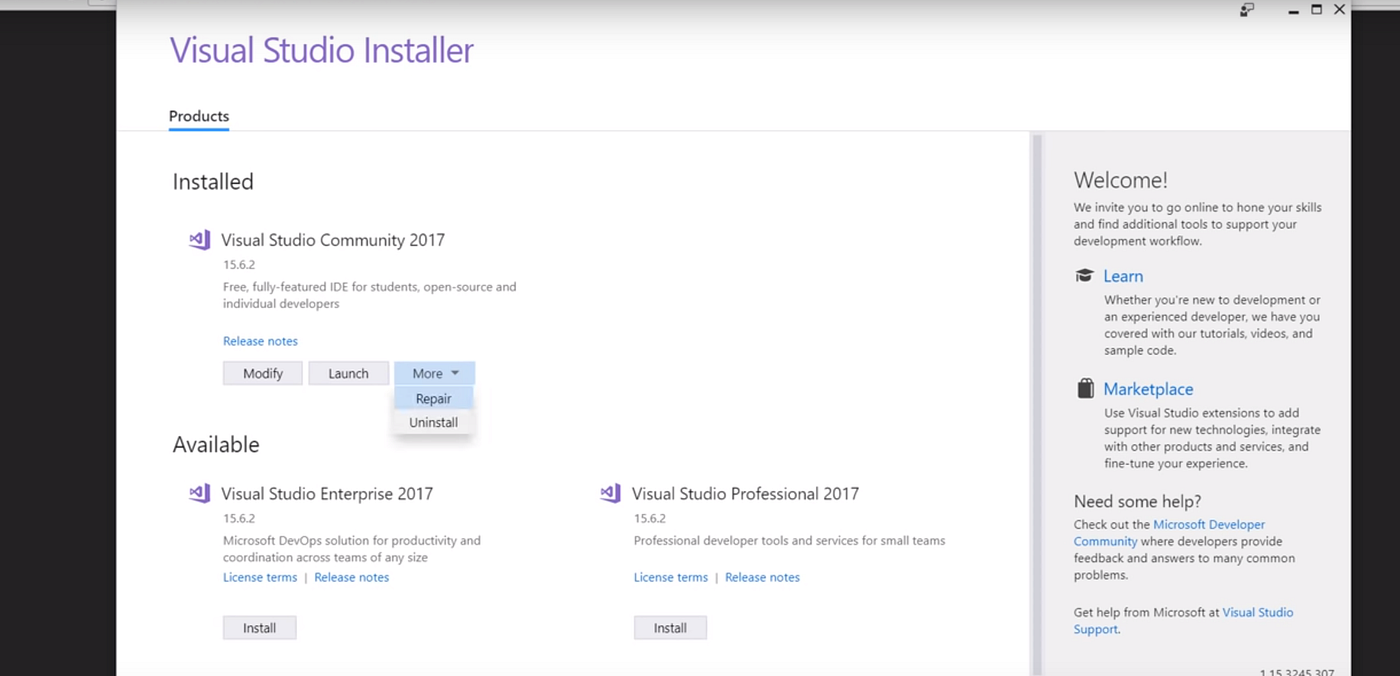Open the Microsoft Developer Community link
Viewport: 1400px width, 676px height.
[1170, 533]
